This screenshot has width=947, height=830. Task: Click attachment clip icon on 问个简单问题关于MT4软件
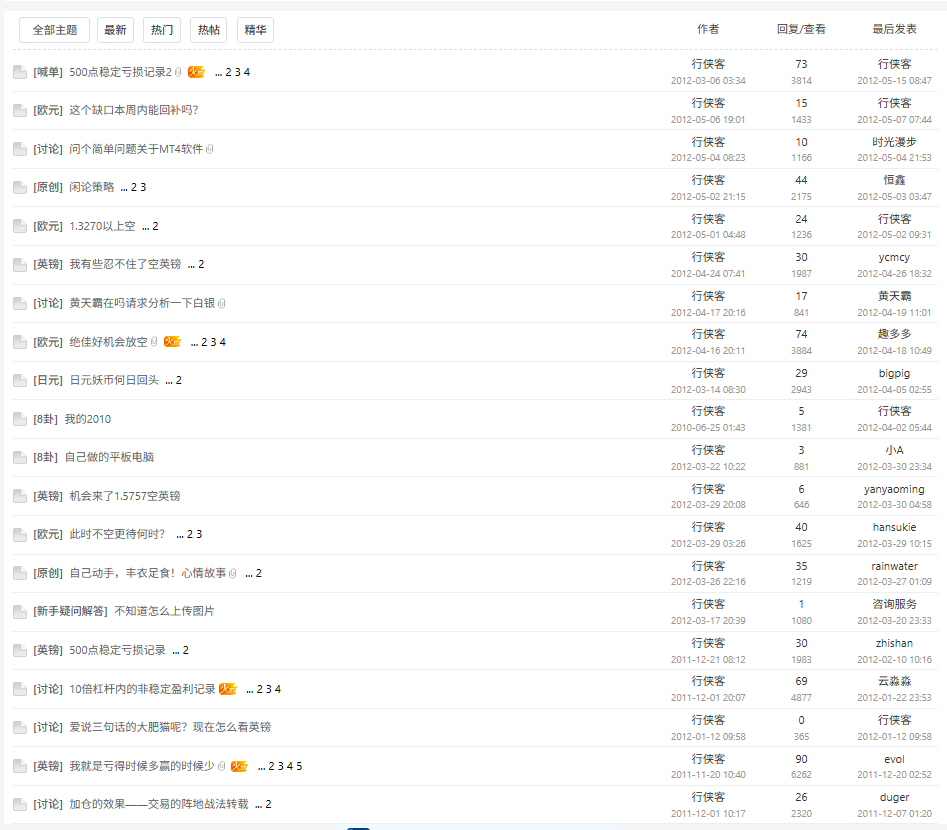(210, 149)
